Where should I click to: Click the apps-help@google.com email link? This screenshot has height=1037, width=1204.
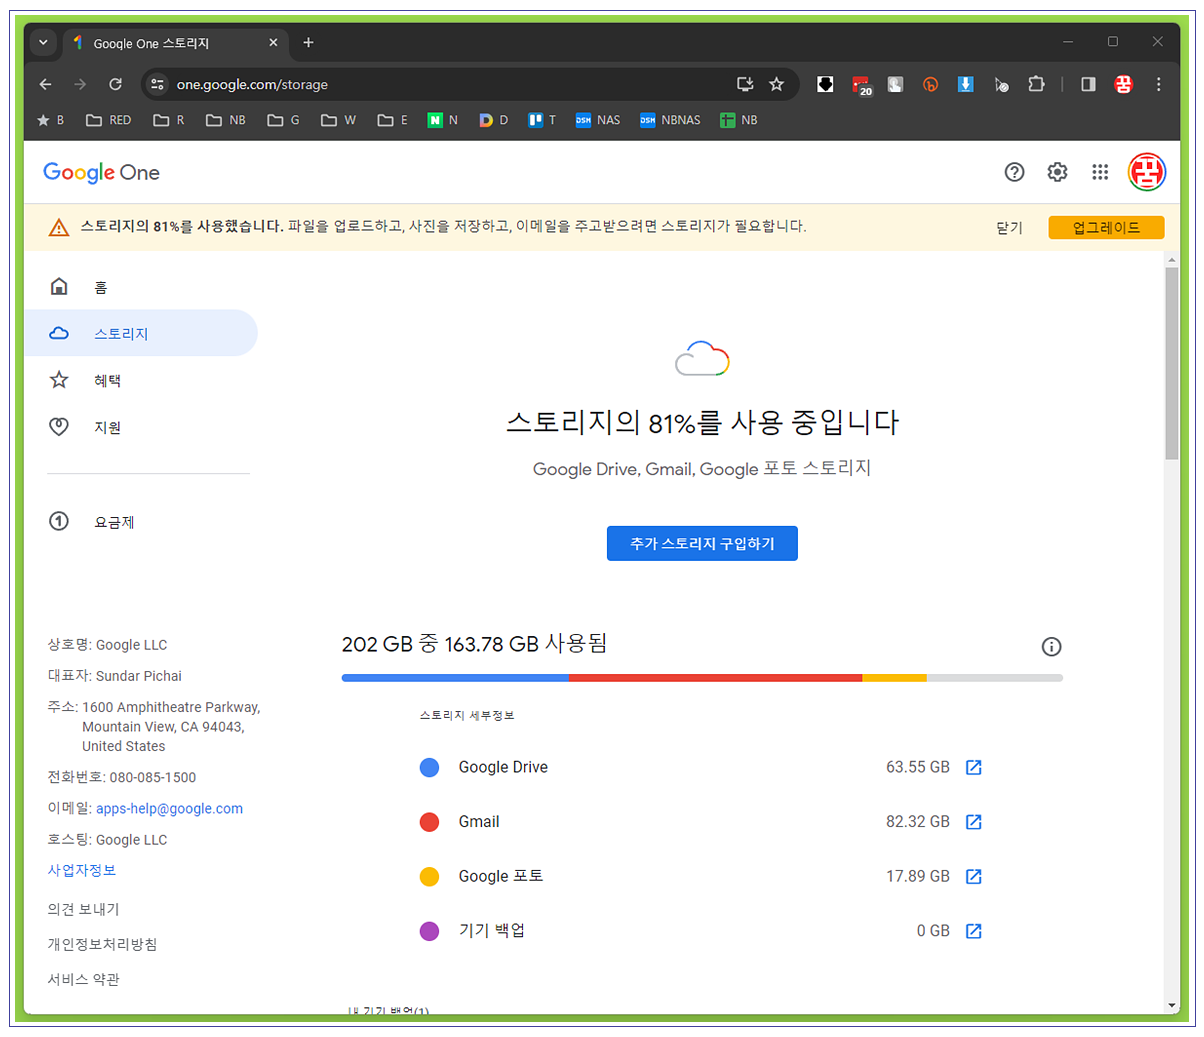(169, 808)
